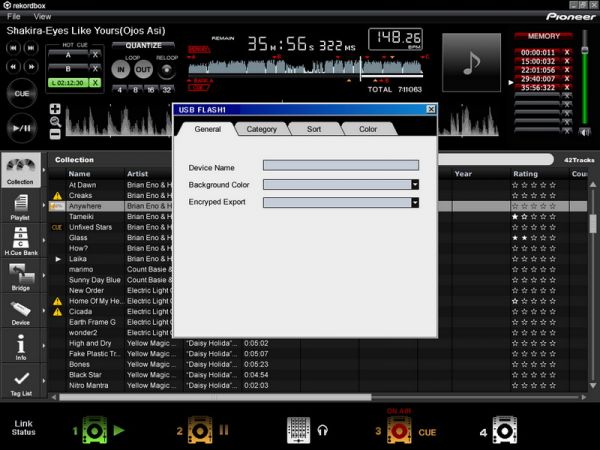The image size is (600, 450).
Task: Trigger hot cue B
Action: 68,69
